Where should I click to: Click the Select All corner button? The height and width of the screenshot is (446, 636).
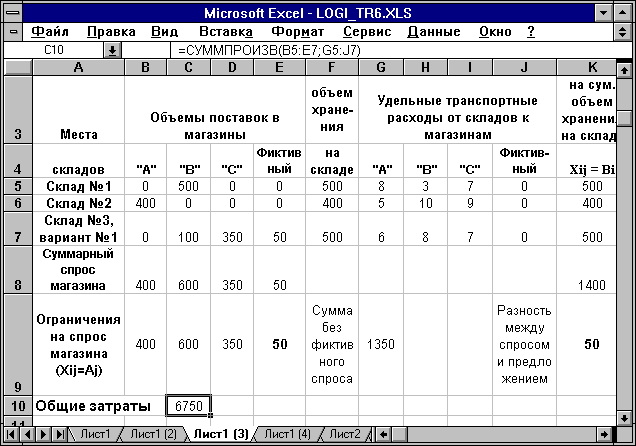[18, 67]
